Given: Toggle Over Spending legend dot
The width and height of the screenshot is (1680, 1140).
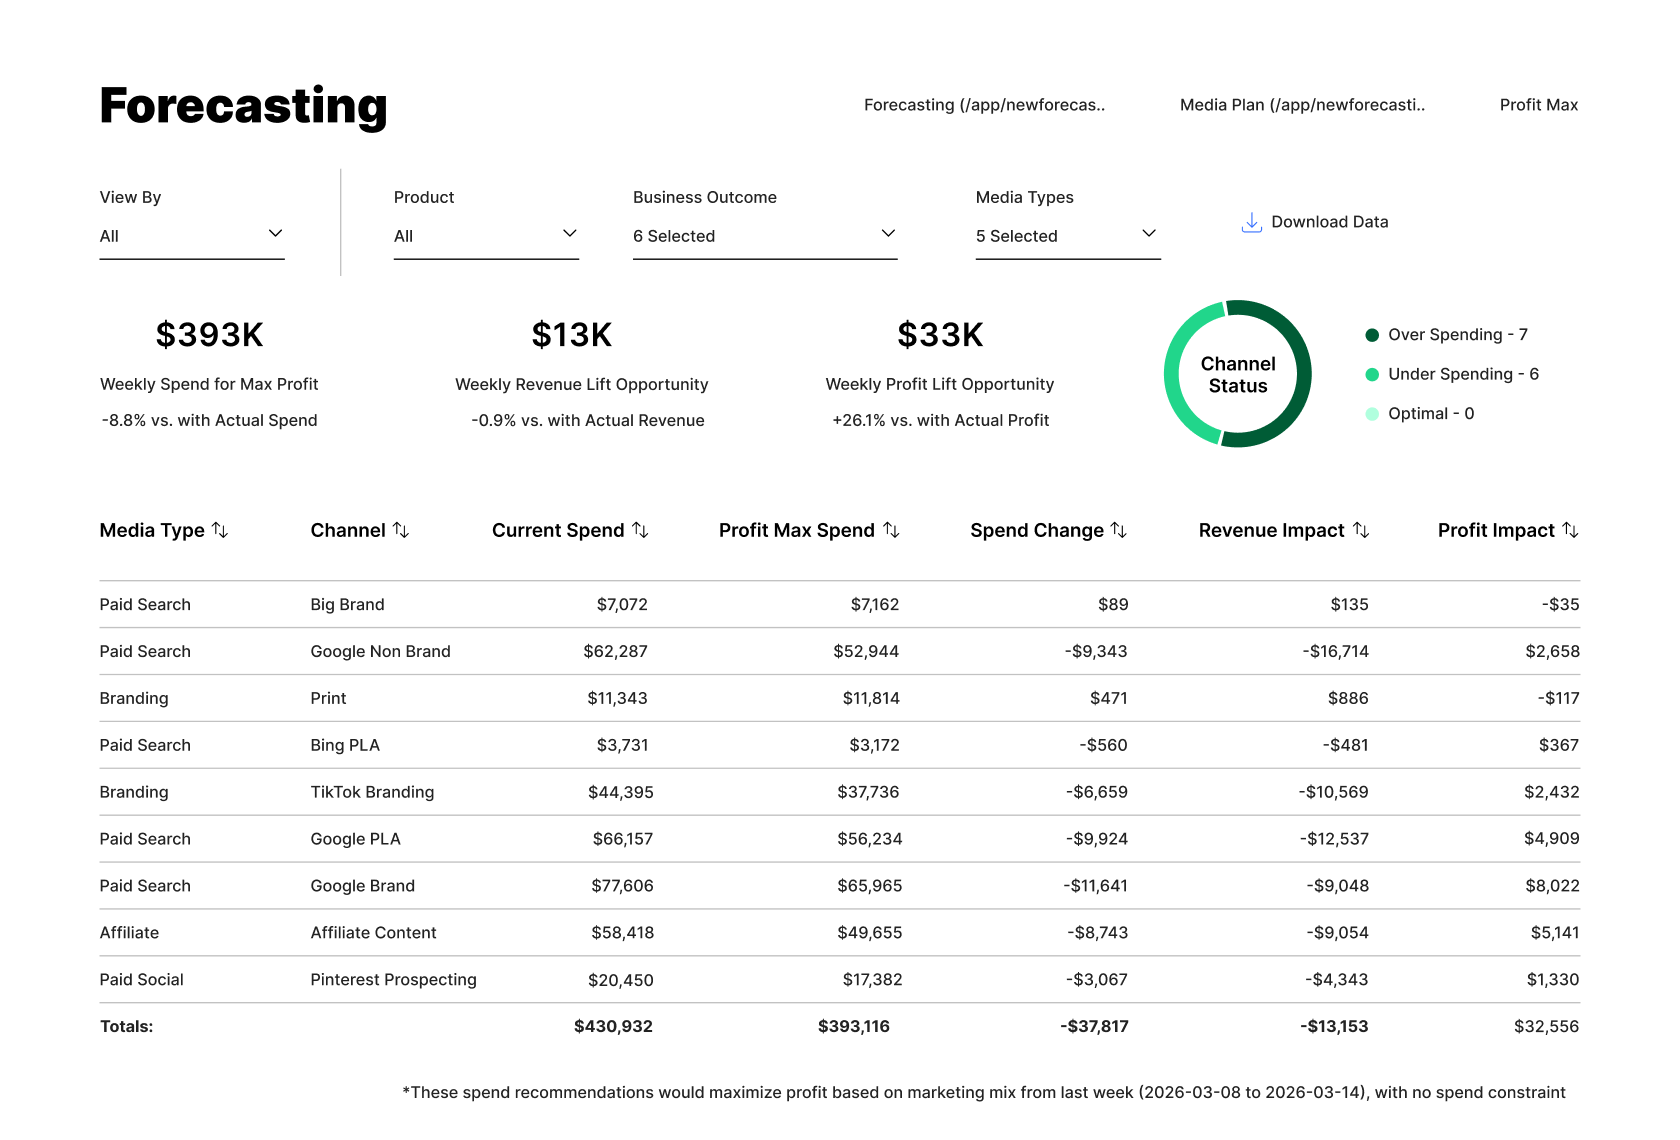Looking at the screenshot, I should click(1372, 335).
